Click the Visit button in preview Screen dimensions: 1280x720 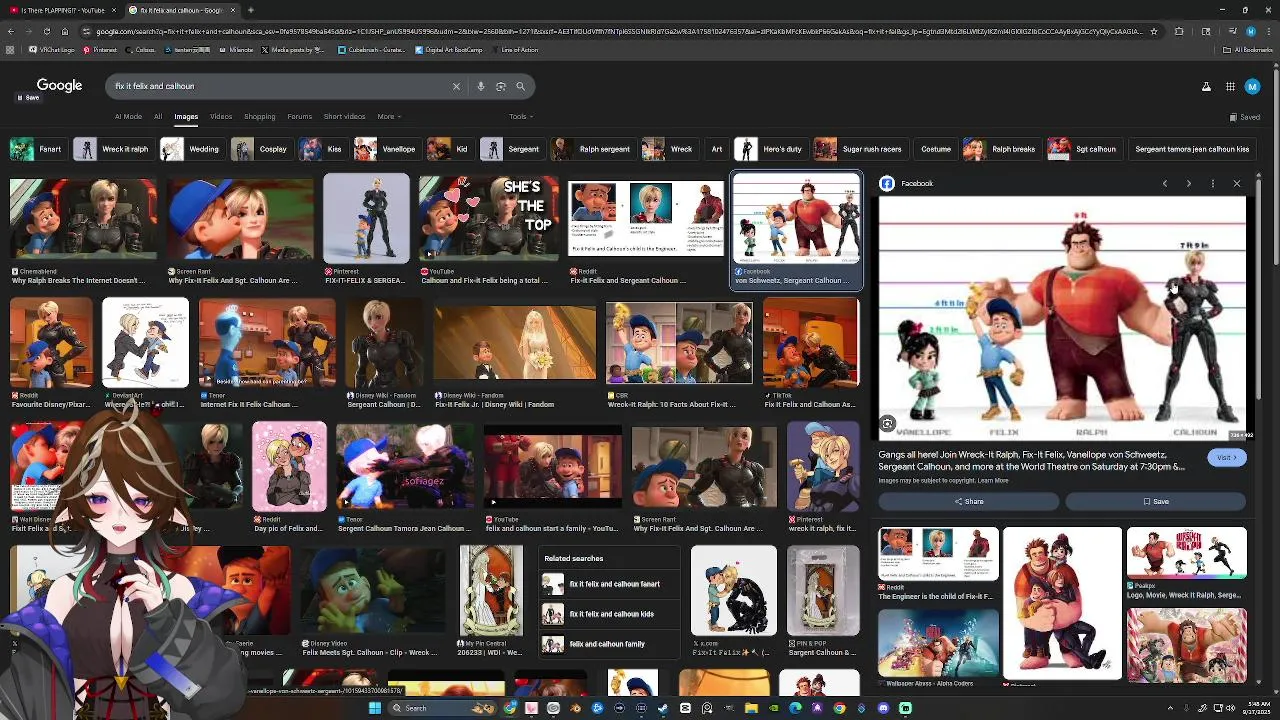pos(1226,458)
